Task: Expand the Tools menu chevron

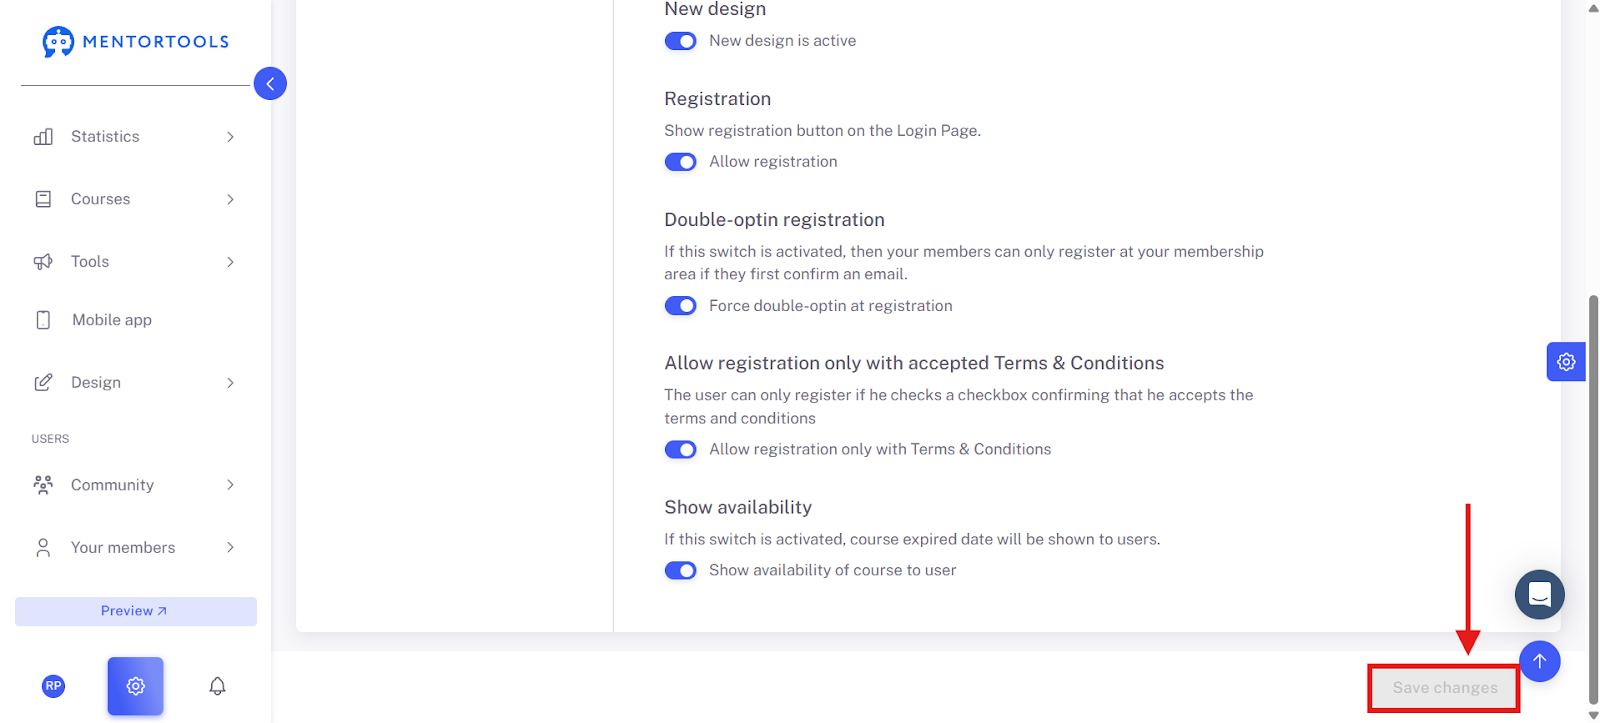Action: click(x=230, y=262)
